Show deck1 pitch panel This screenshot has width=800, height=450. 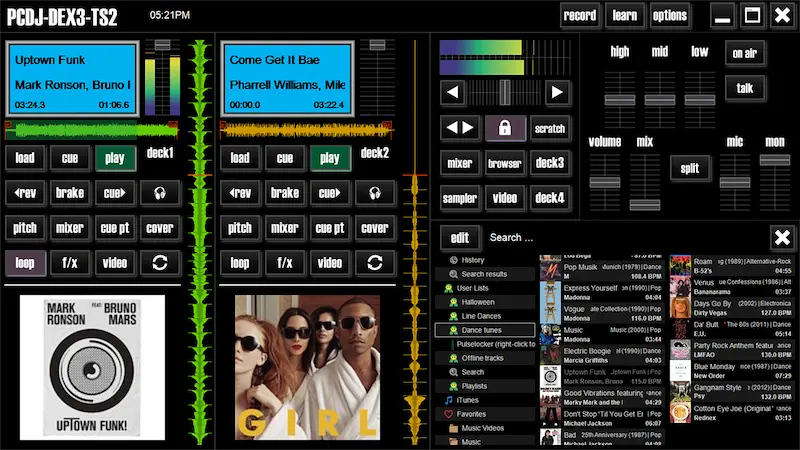point(25,228)
